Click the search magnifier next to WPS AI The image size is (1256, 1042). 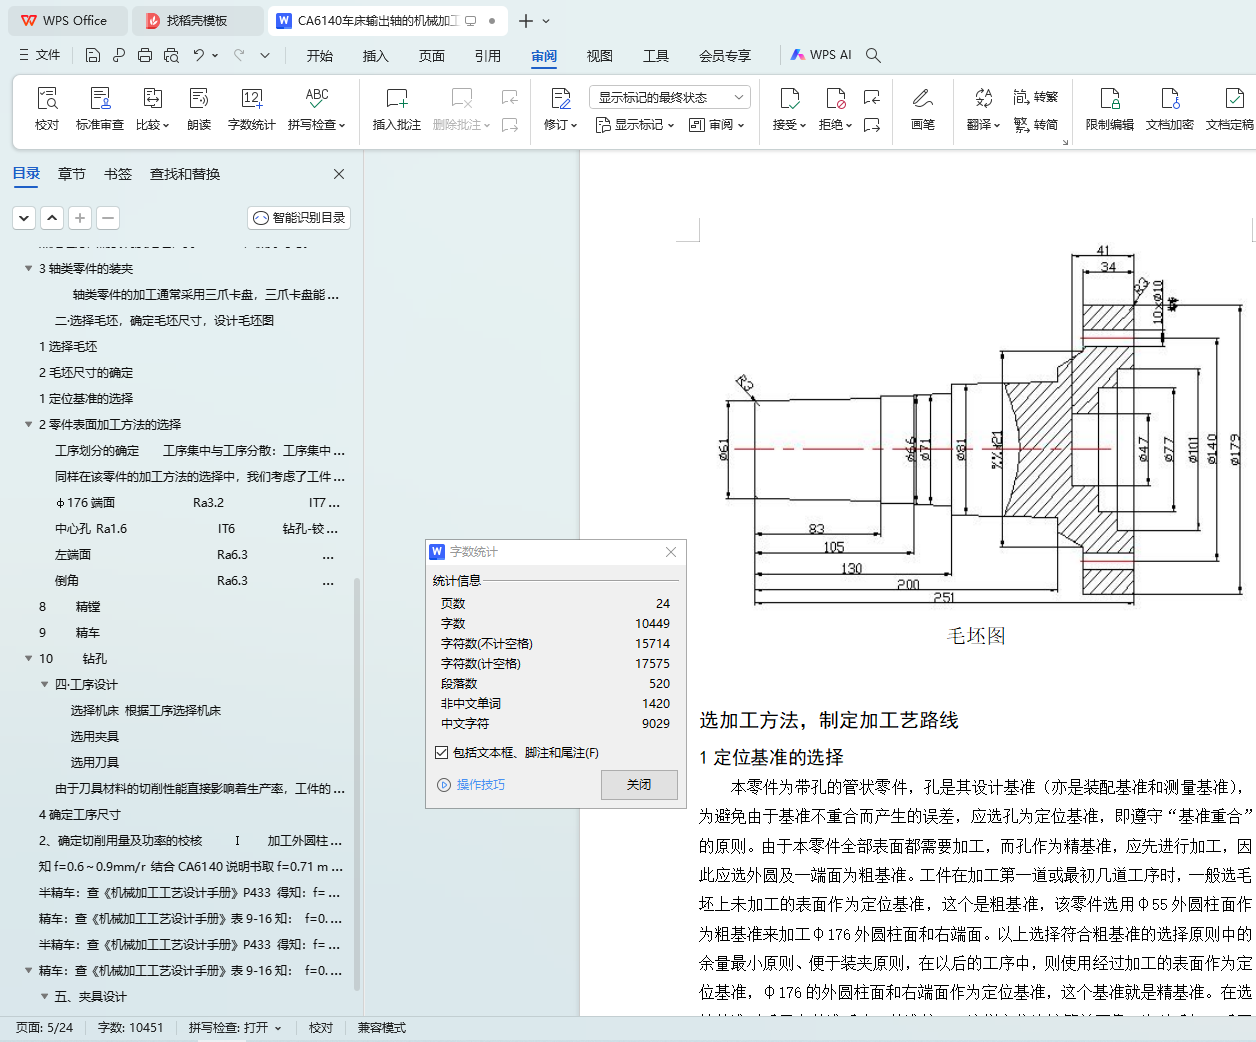point(873,55)
